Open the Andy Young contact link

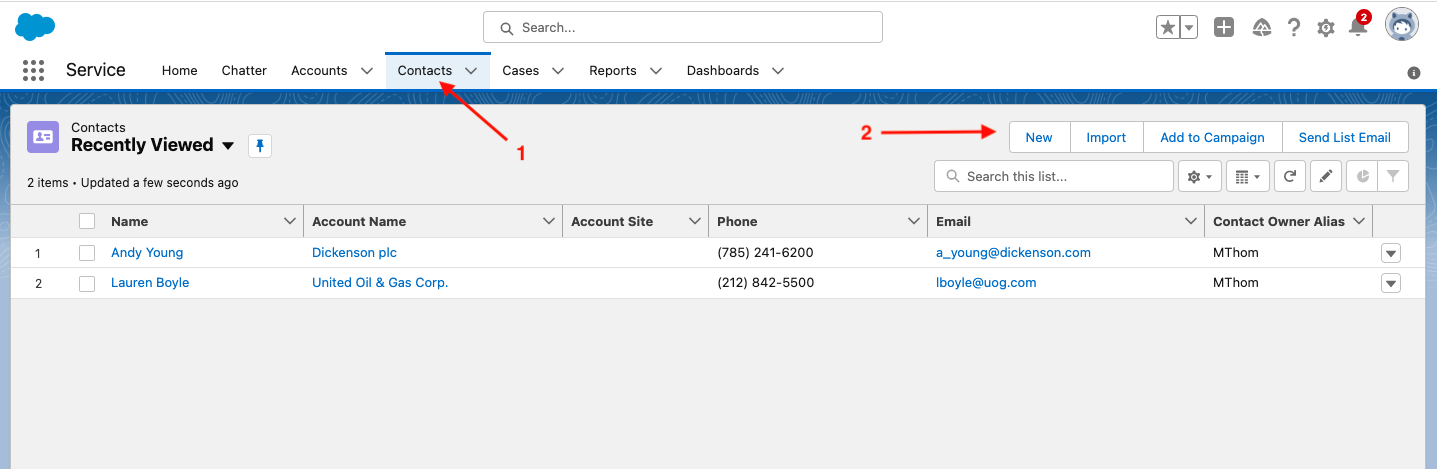147,253
